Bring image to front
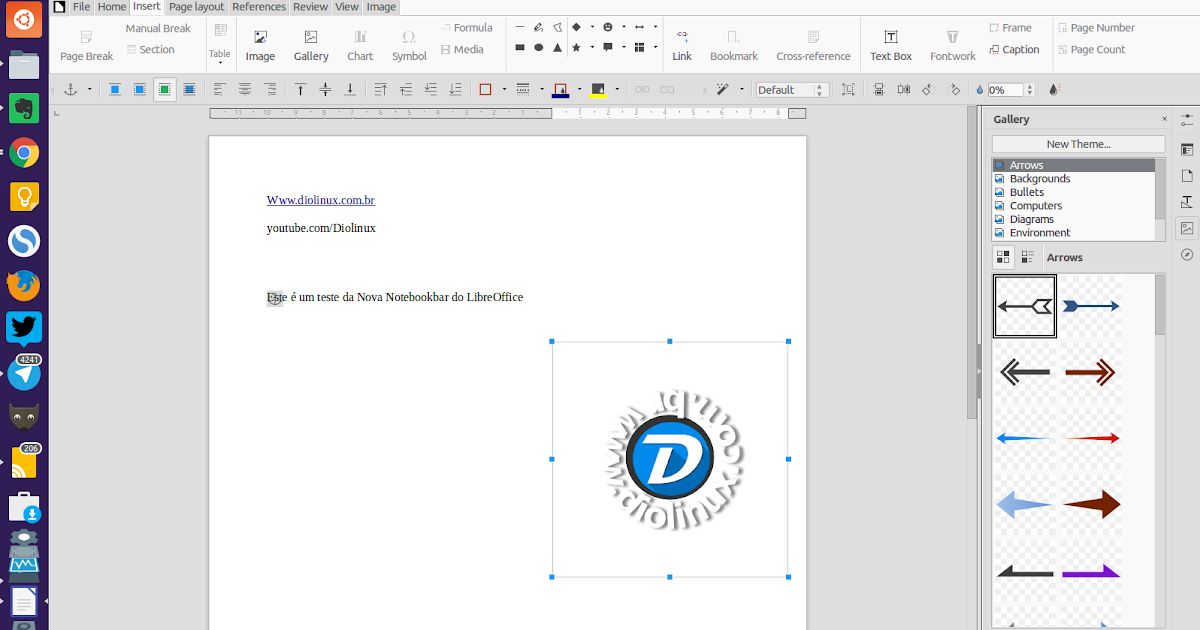This screenshot has width=1200, height=630. click(x=381, y=89)
